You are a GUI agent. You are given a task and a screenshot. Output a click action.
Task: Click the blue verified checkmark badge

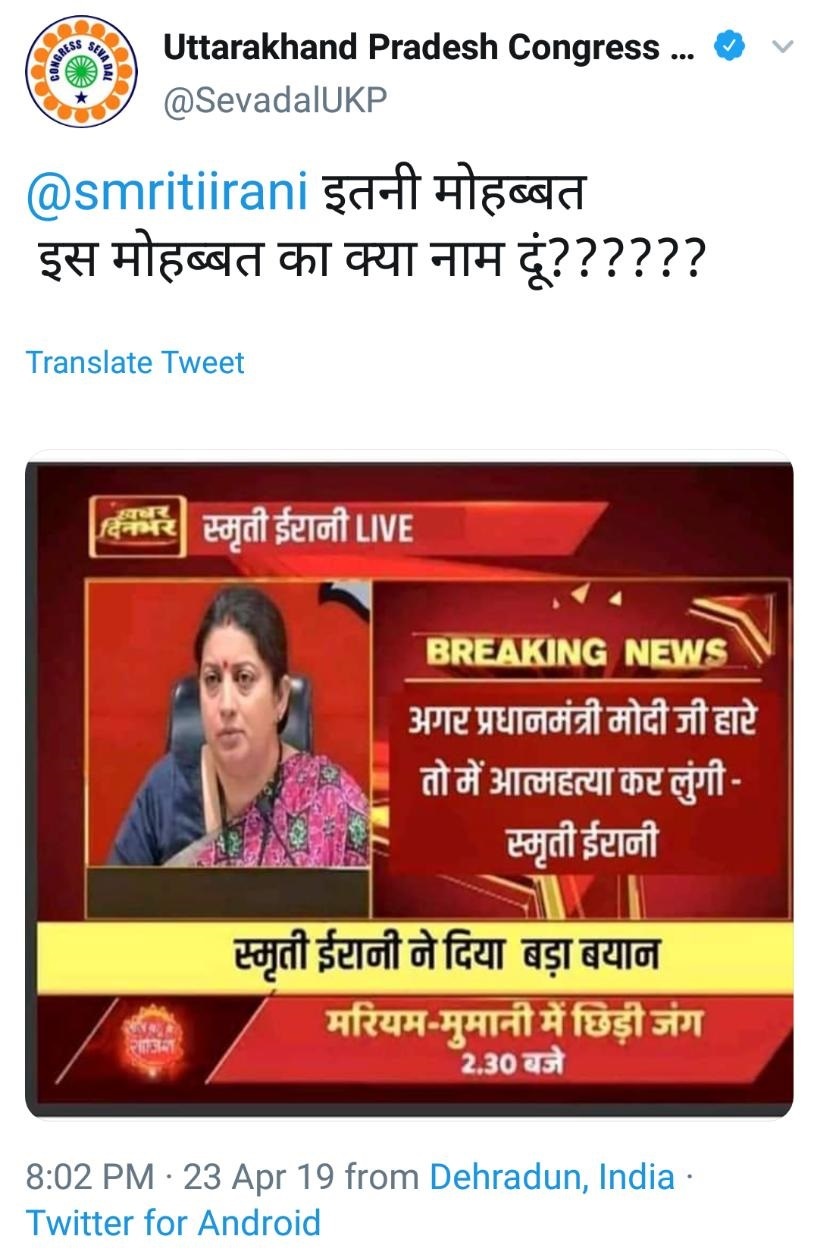point(727,47)
